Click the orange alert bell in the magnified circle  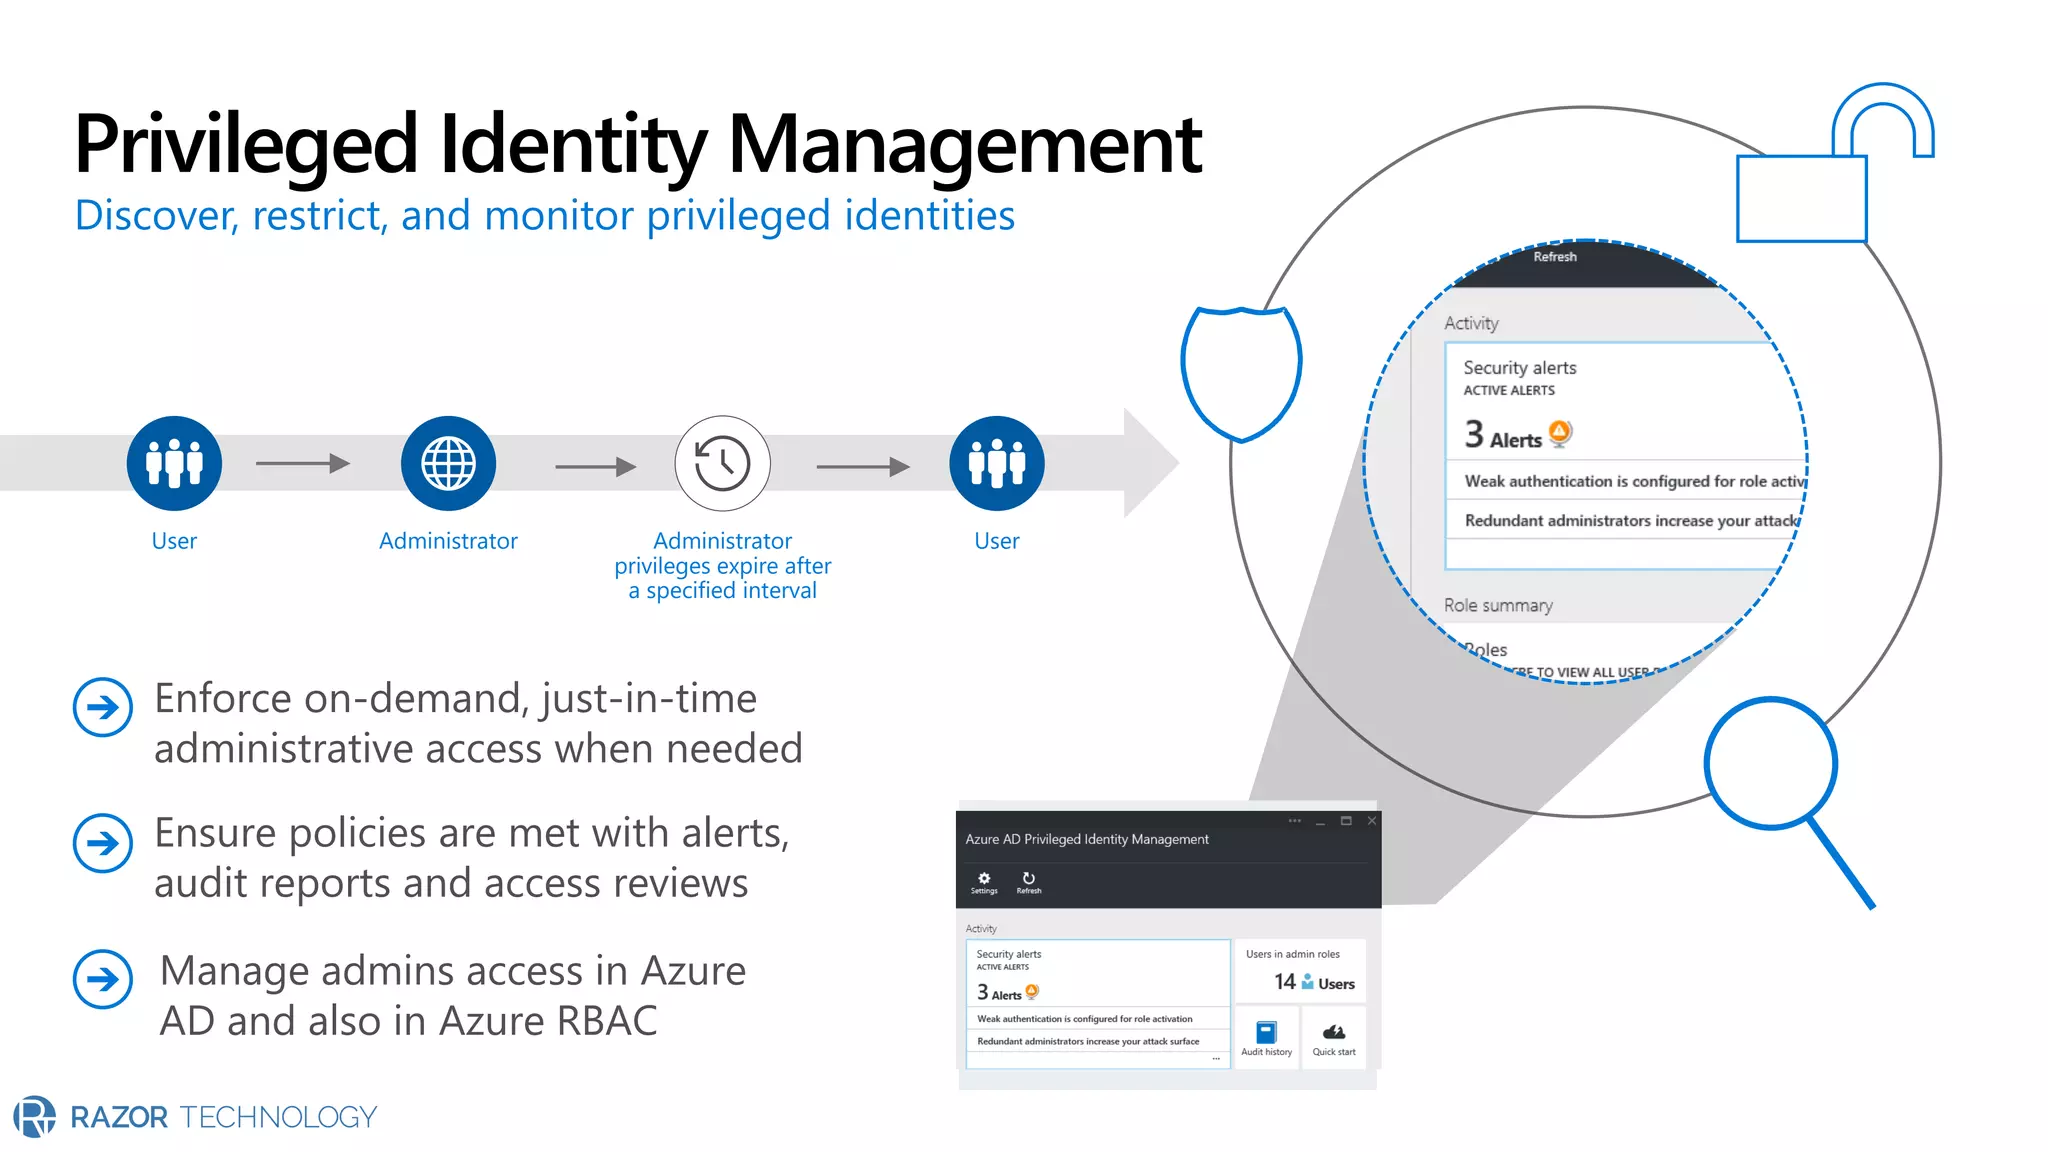[1560, 433]
